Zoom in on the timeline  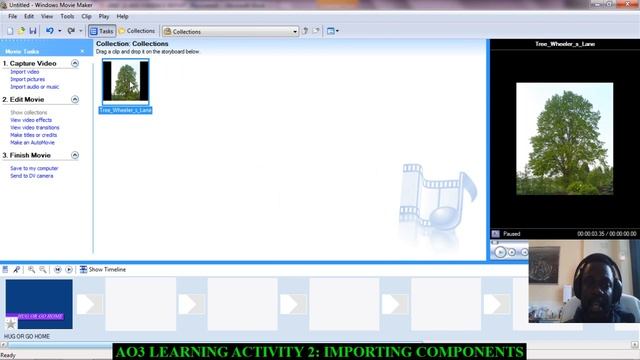click(31, 269)
